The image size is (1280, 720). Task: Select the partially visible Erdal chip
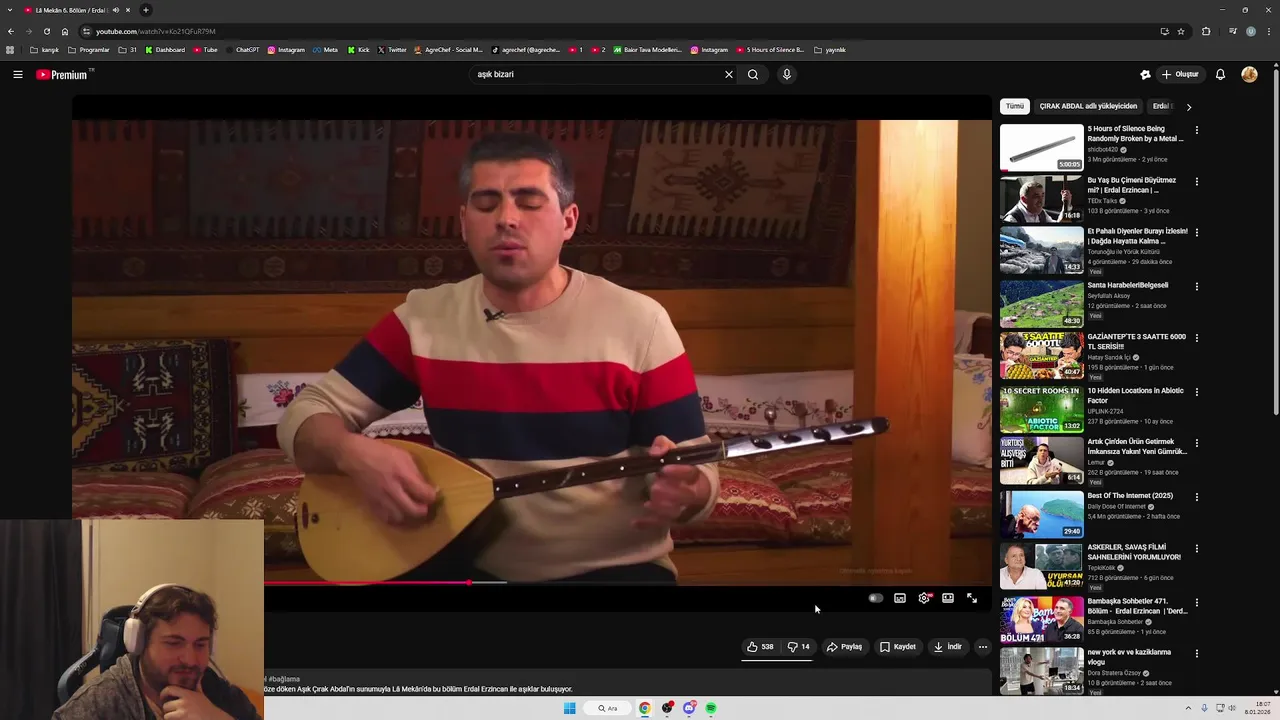pos(1161,106)
